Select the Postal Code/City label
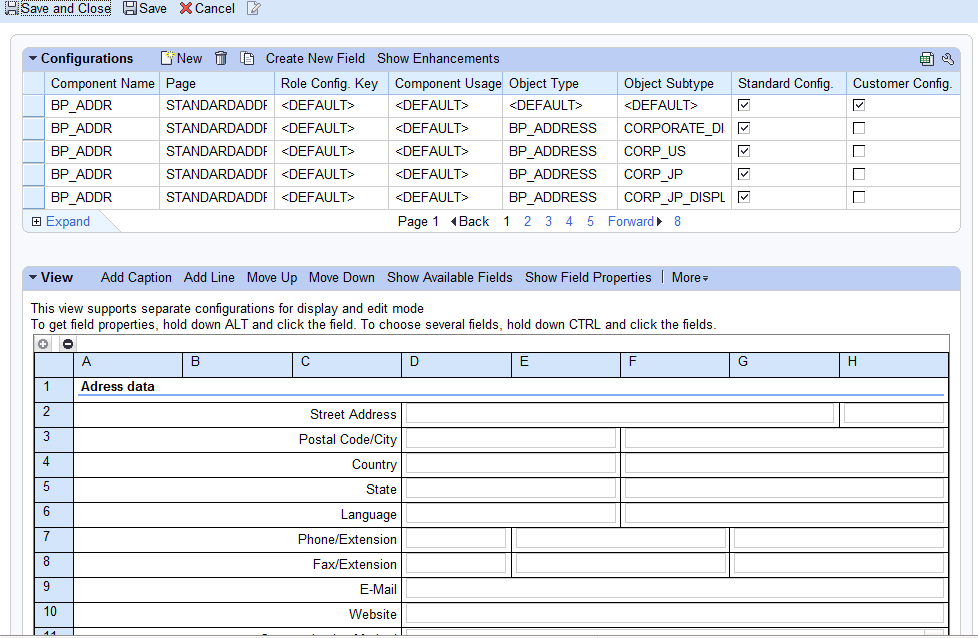 (x=347, y=439)
